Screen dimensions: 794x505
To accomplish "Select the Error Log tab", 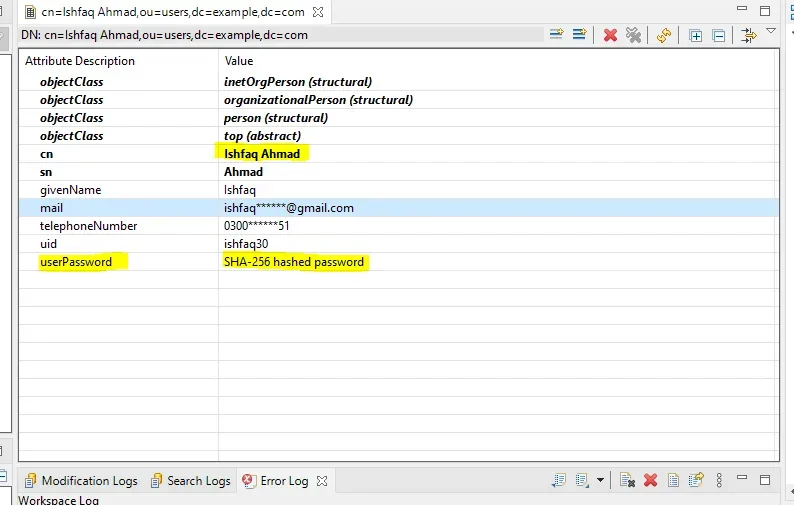I will click(276, 480).
